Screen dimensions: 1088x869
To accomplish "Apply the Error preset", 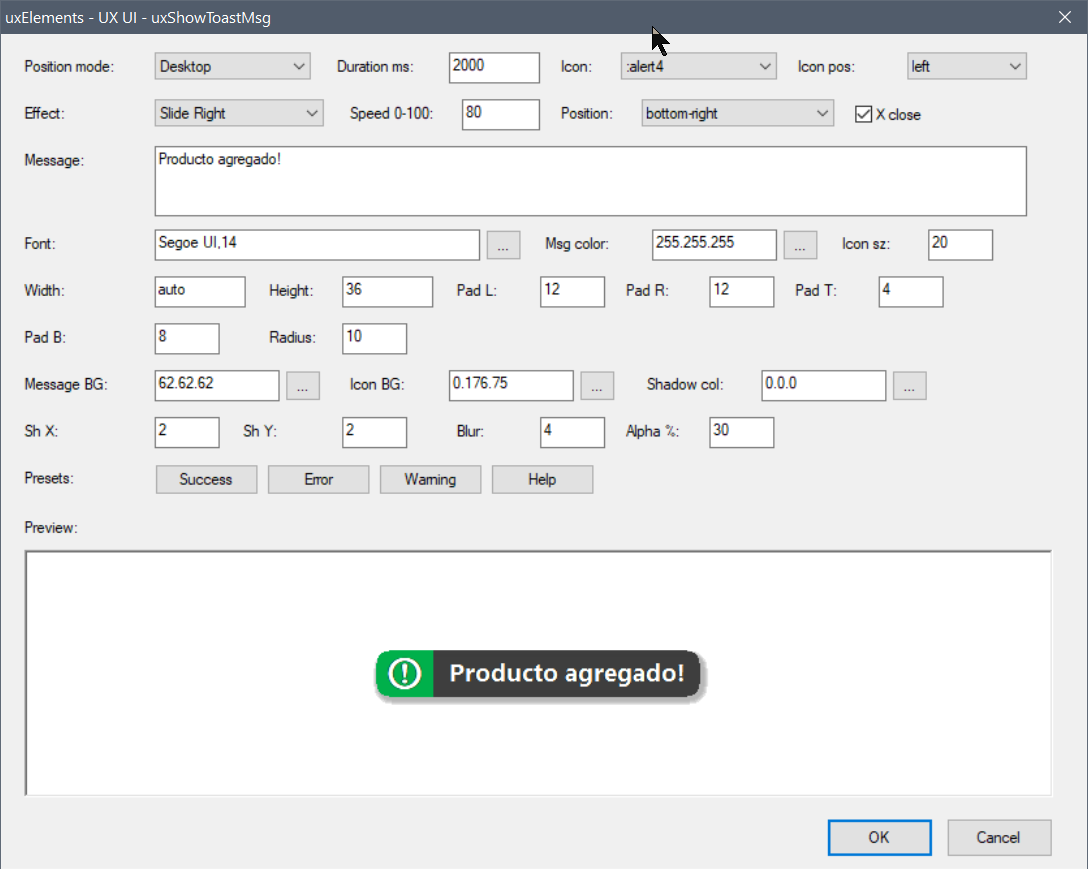I will [318, 480].
